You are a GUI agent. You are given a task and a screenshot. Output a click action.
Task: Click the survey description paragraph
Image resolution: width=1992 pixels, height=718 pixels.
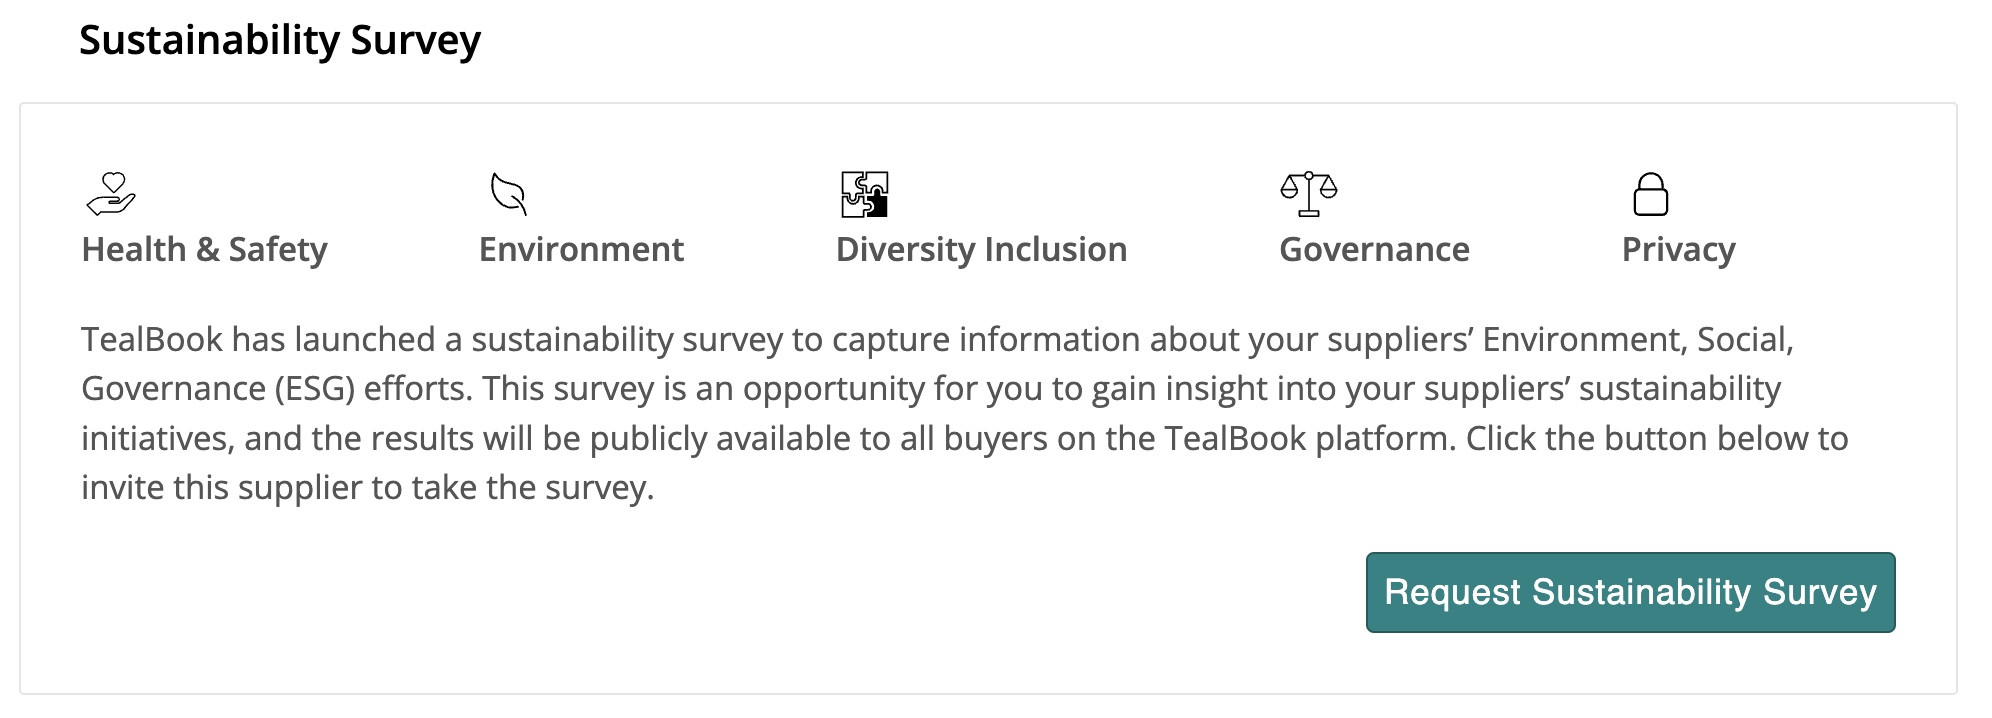965,413
